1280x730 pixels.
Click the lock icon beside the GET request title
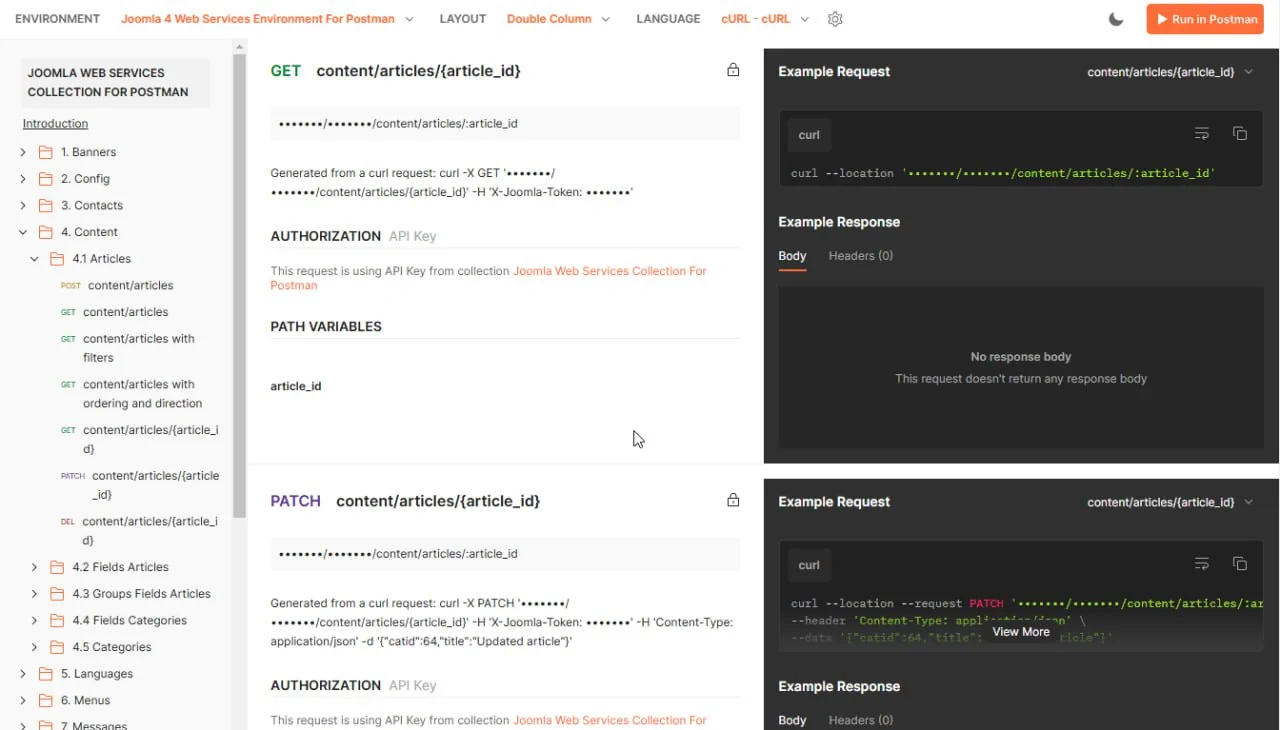tap(733, 70)
